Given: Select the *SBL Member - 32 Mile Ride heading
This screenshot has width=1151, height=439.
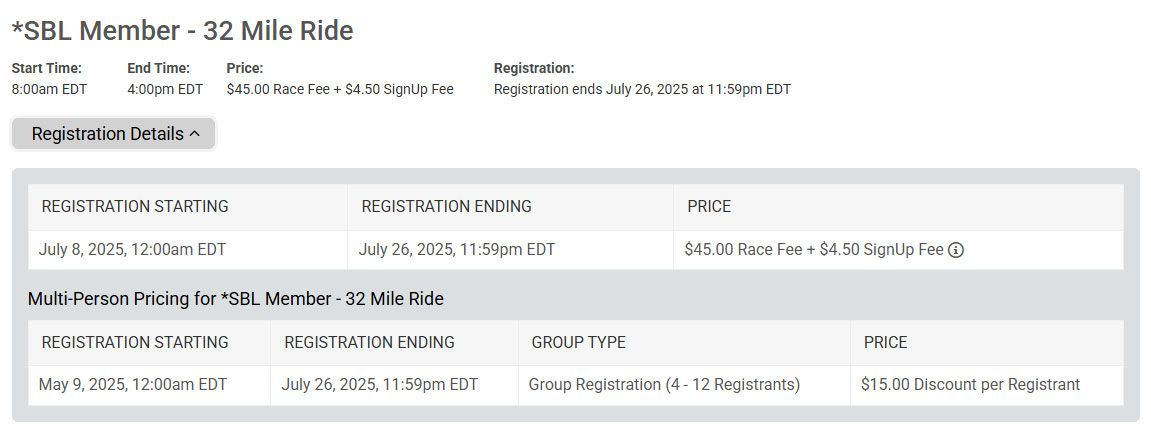Looking at the screenshot, I should point(183,31).
